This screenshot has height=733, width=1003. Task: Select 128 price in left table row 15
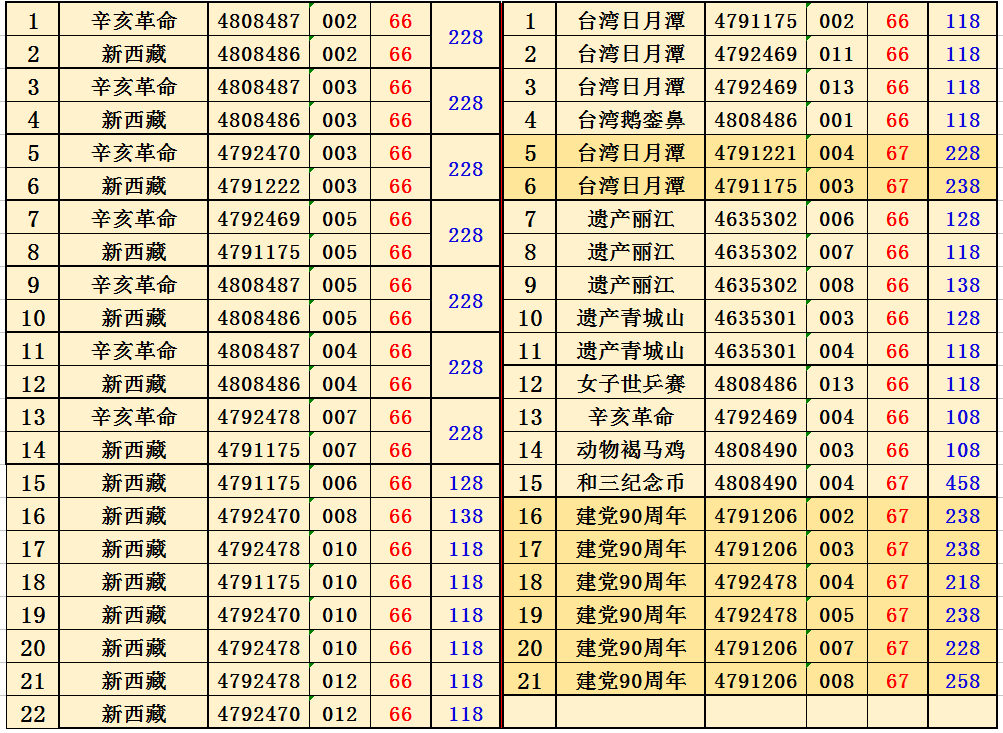(x=465, y=483)
